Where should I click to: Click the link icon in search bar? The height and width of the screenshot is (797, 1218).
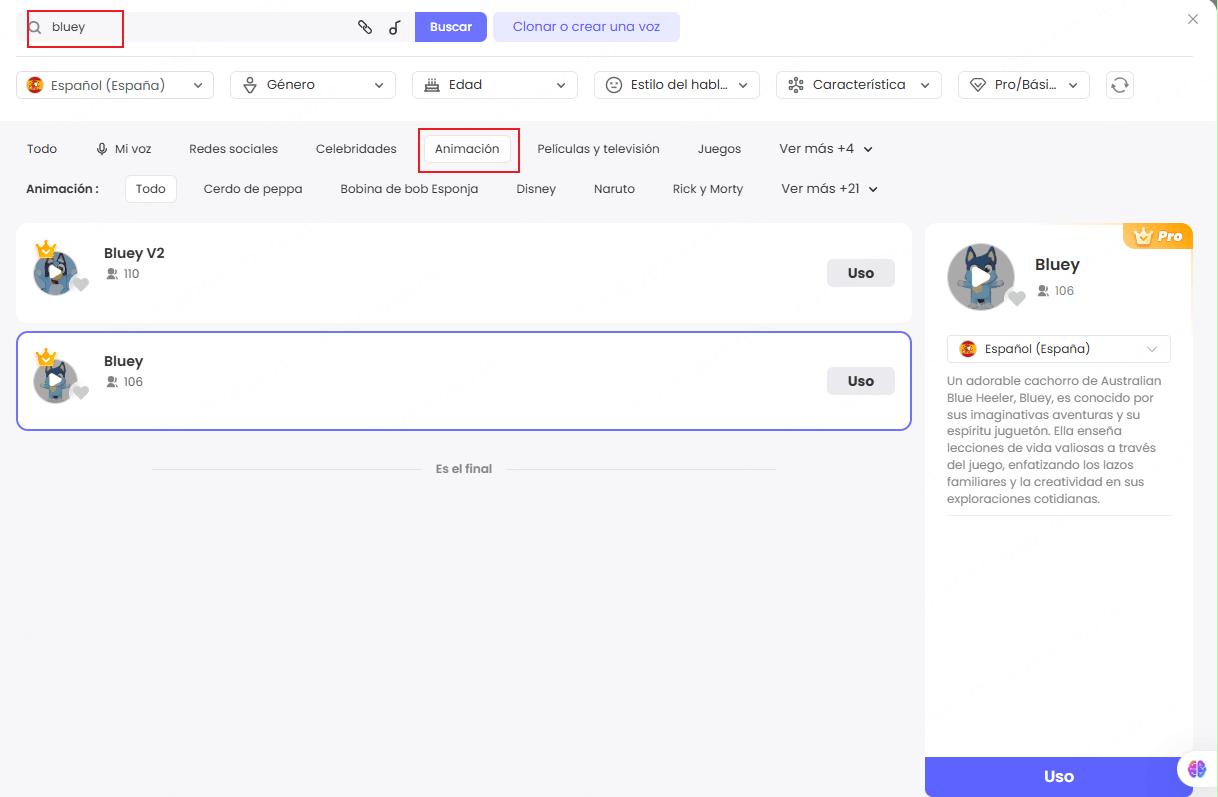coord(365,27)
